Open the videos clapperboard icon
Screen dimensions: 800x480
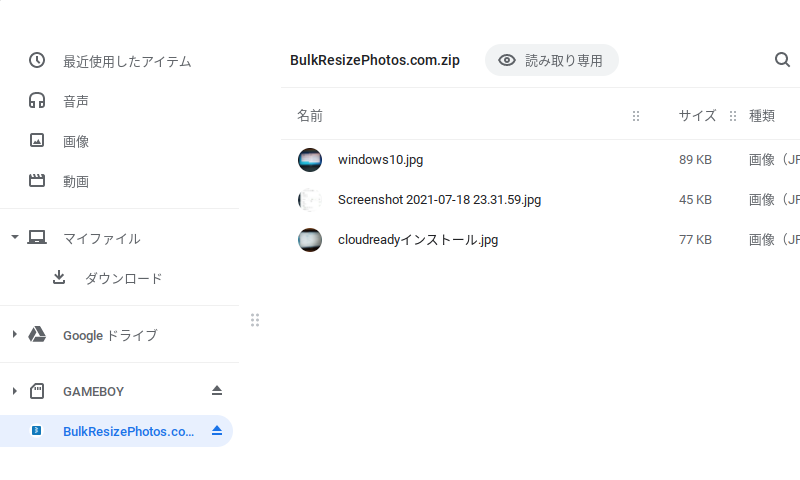37,180
